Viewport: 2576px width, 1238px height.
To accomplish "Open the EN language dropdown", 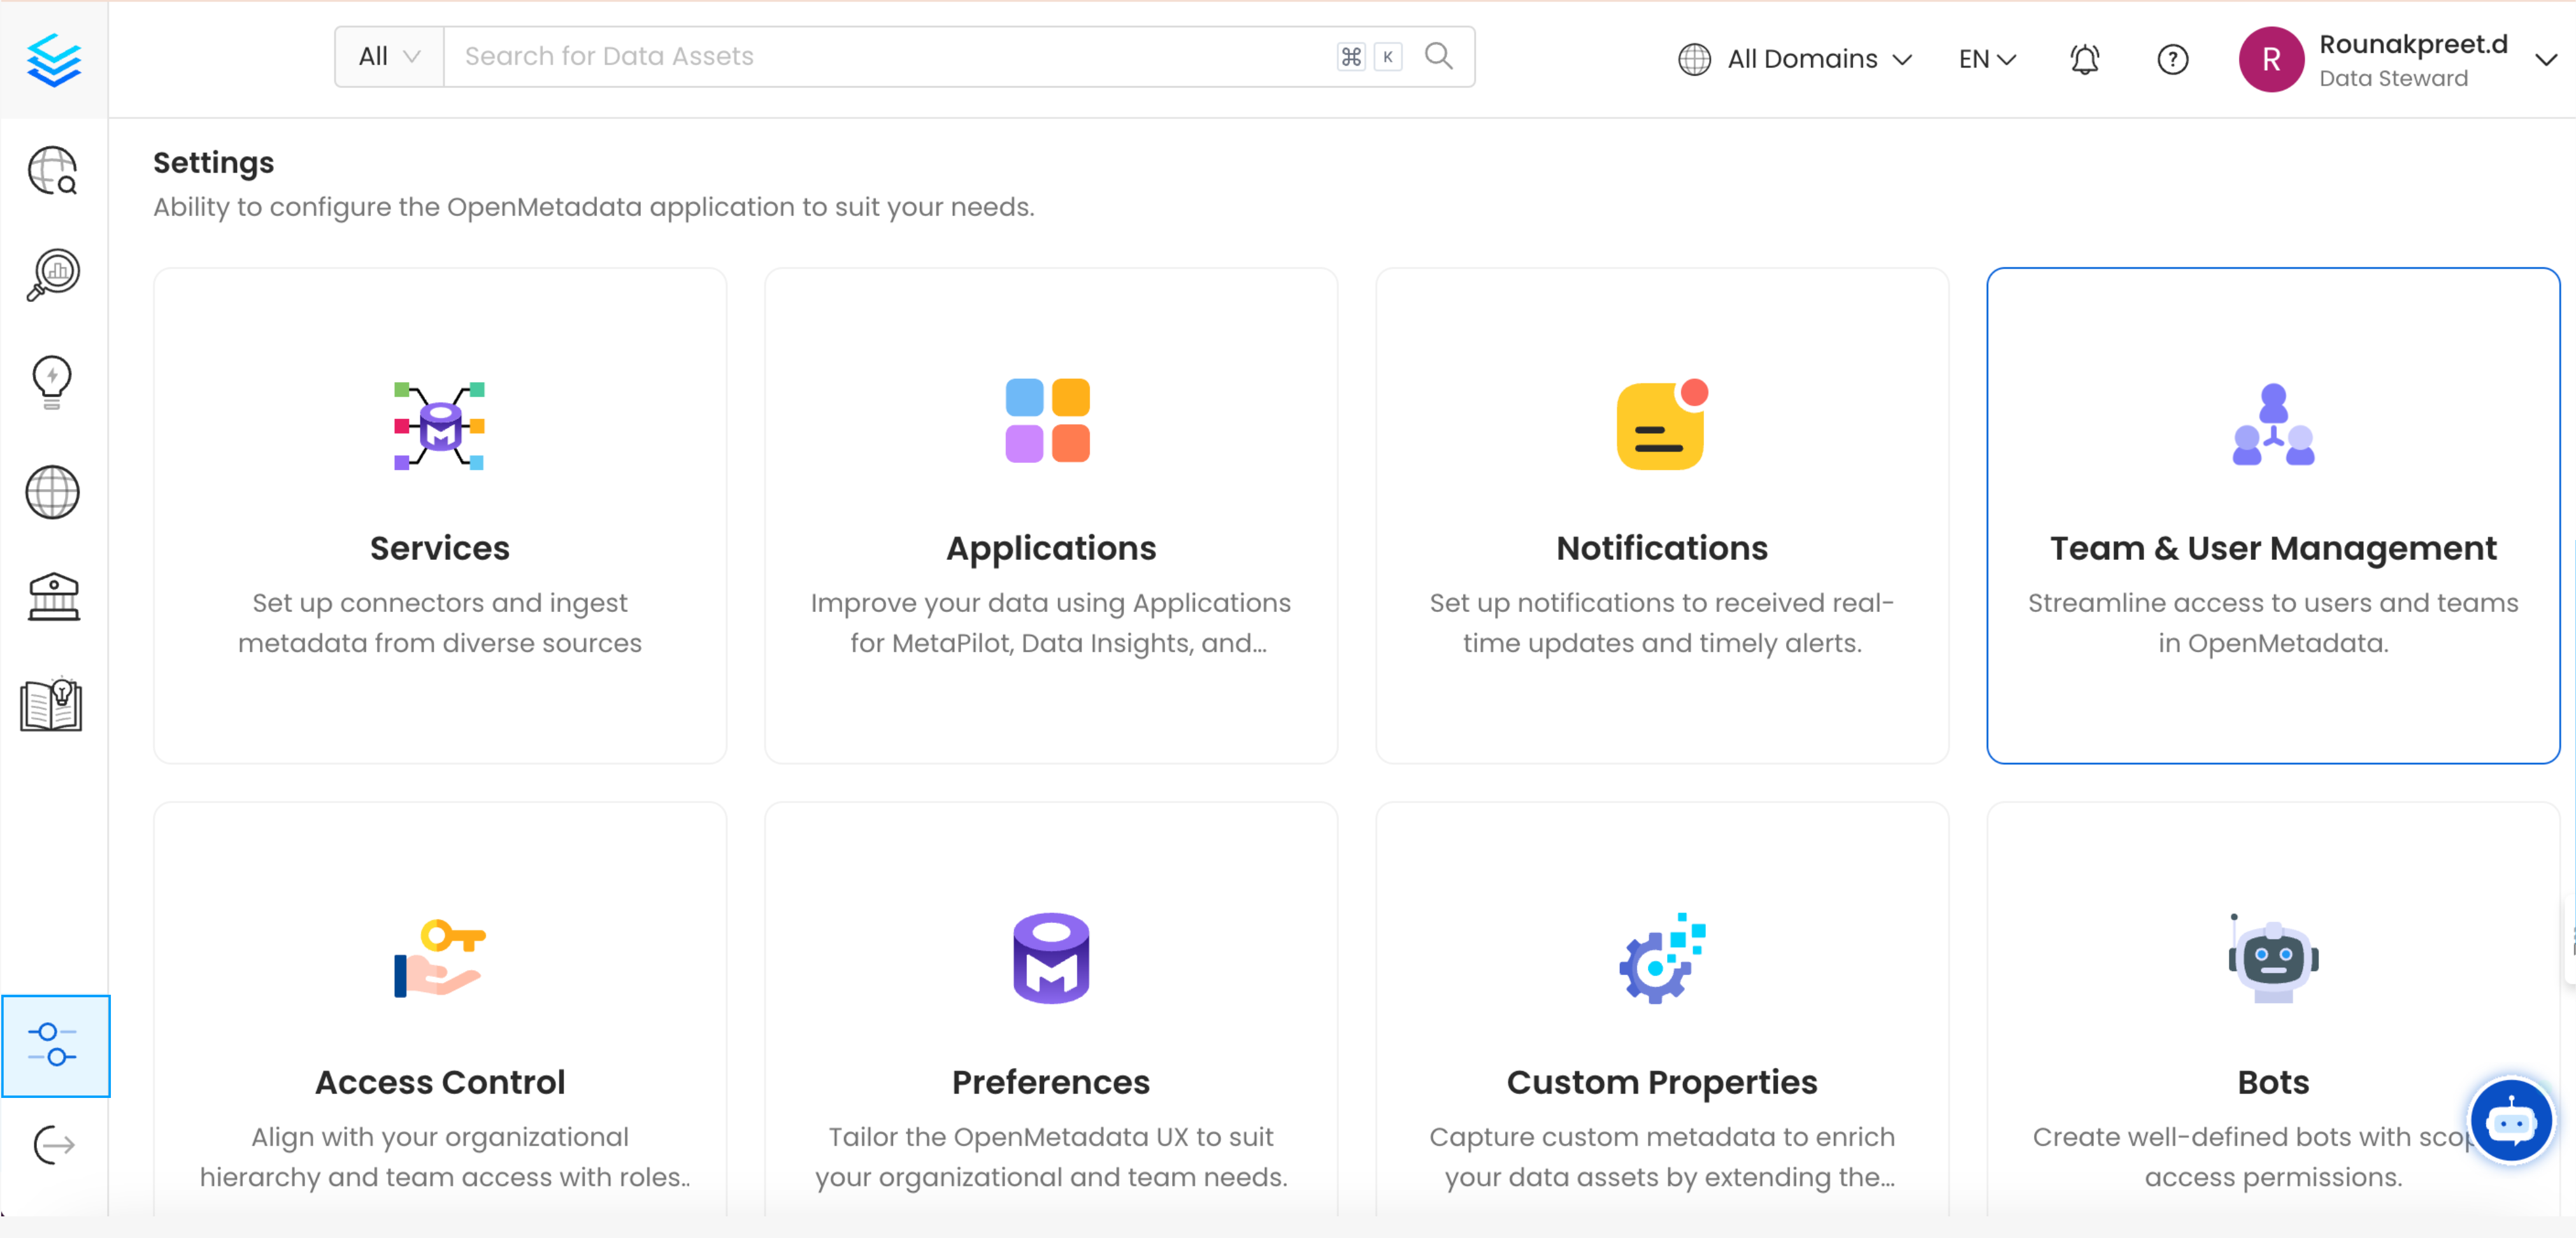I will (1986, 59).
